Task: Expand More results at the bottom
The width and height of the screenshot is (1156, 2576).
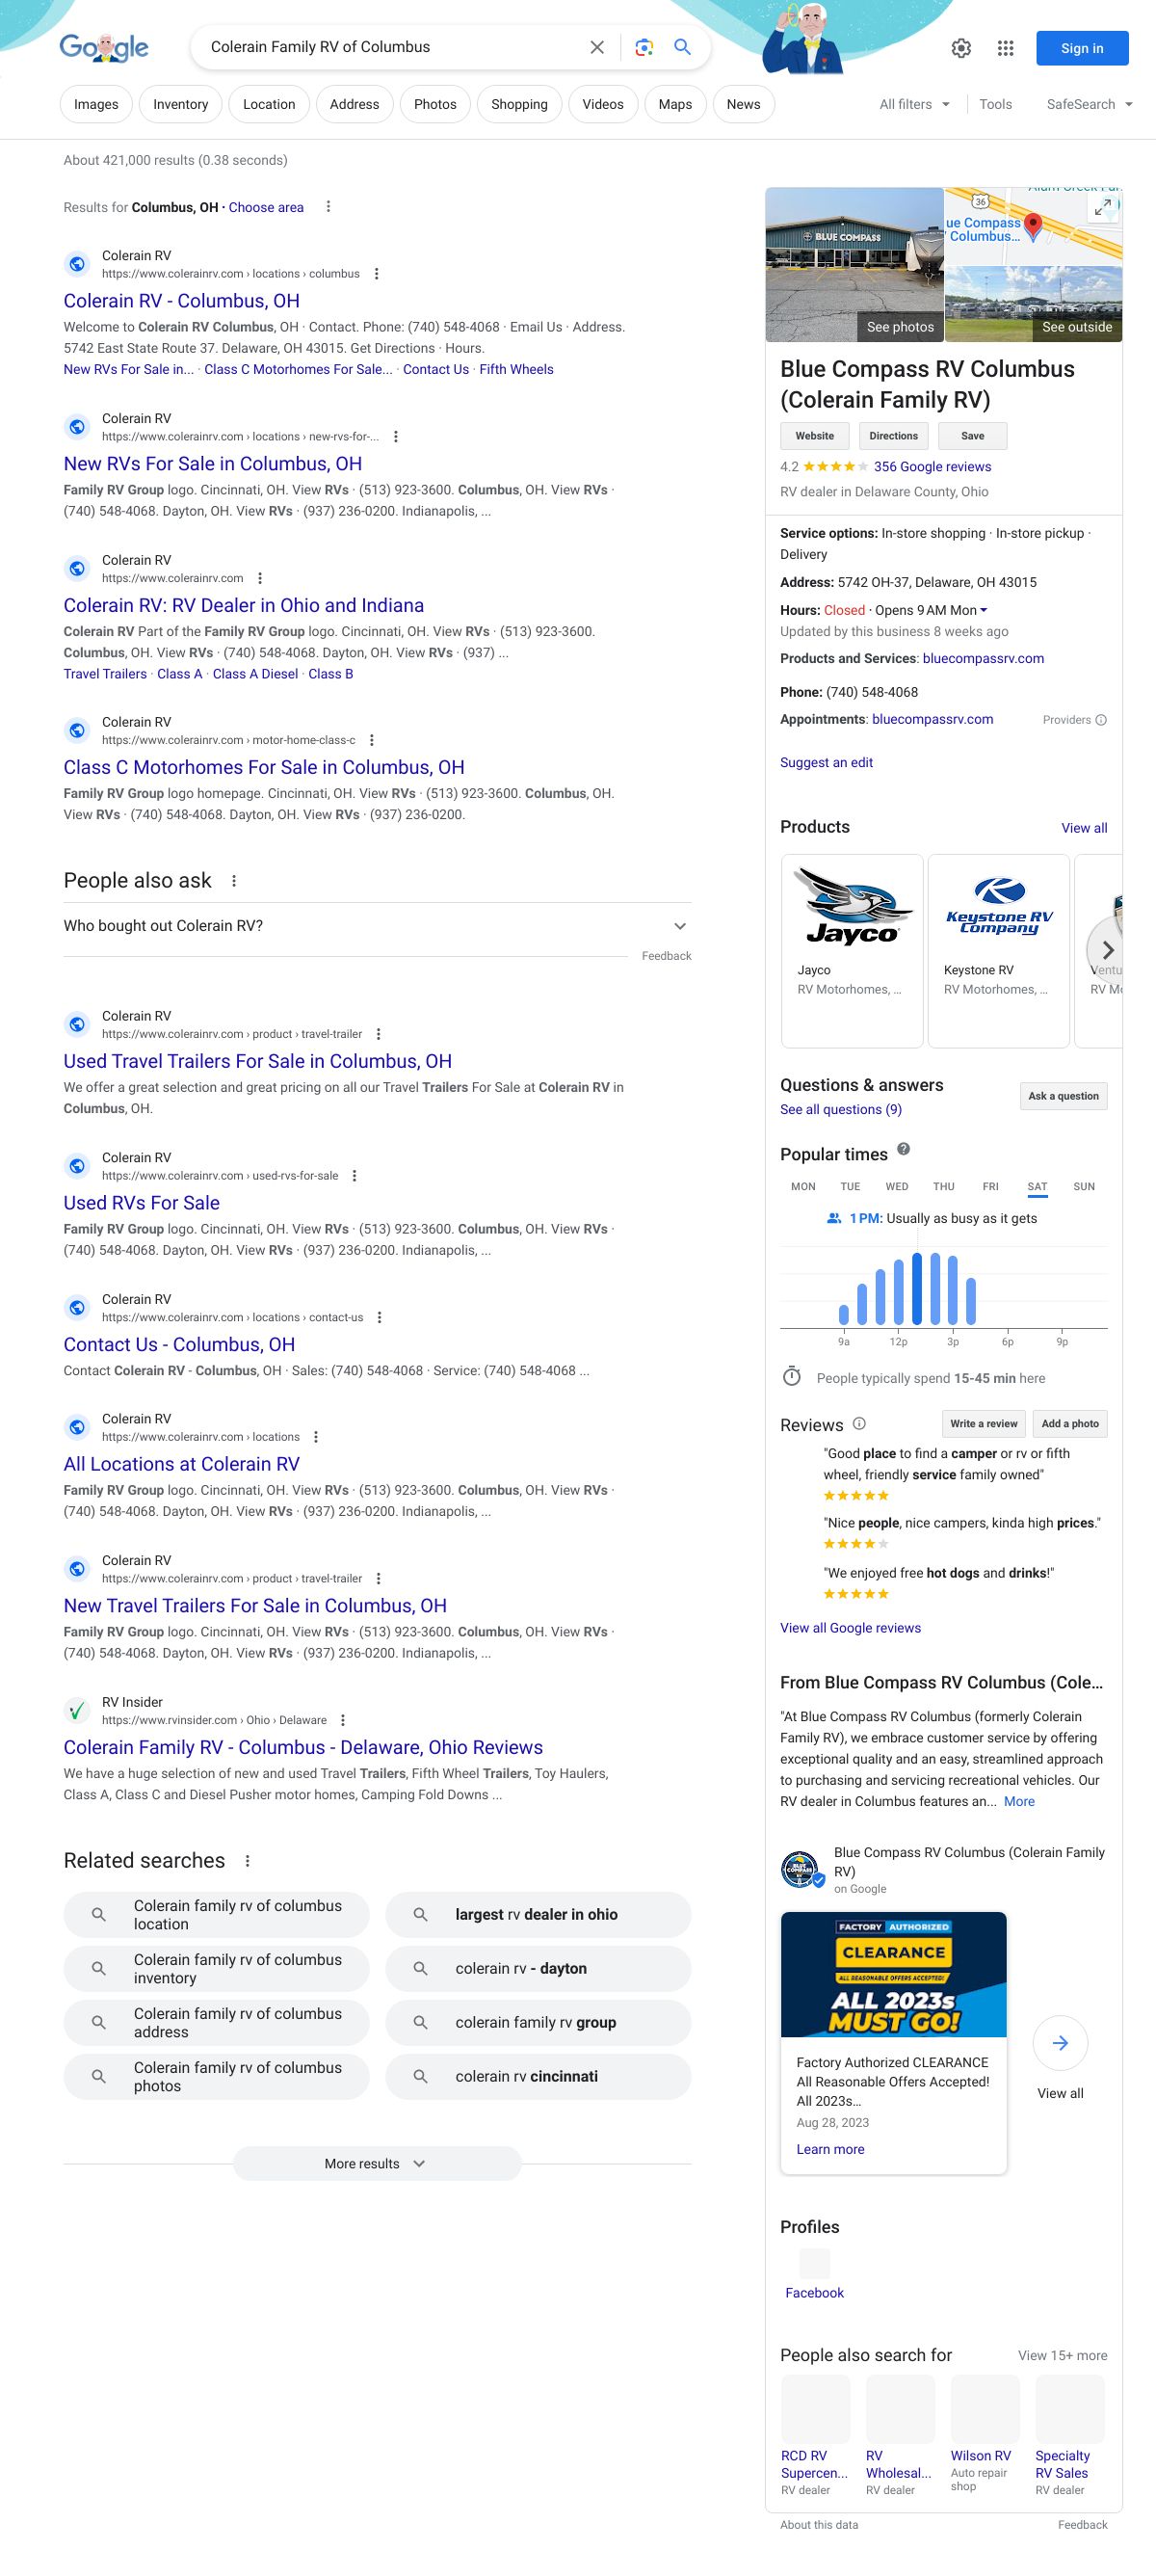Action: click(376, 2163)
